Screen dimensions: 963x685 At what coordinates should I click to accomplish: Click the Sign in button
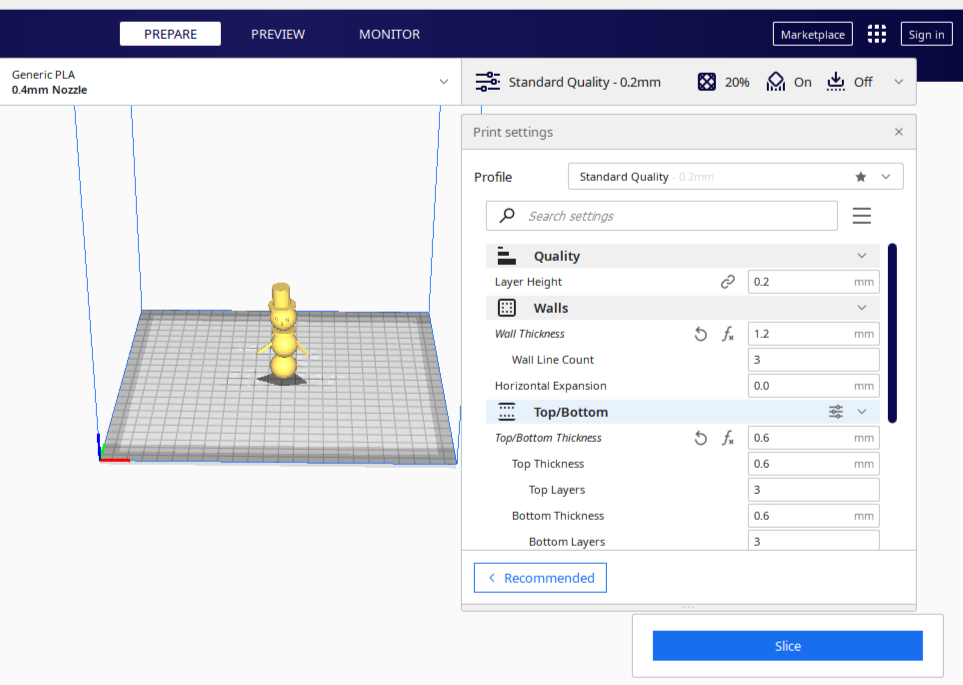pyautogui.click(x=926, y=34)
